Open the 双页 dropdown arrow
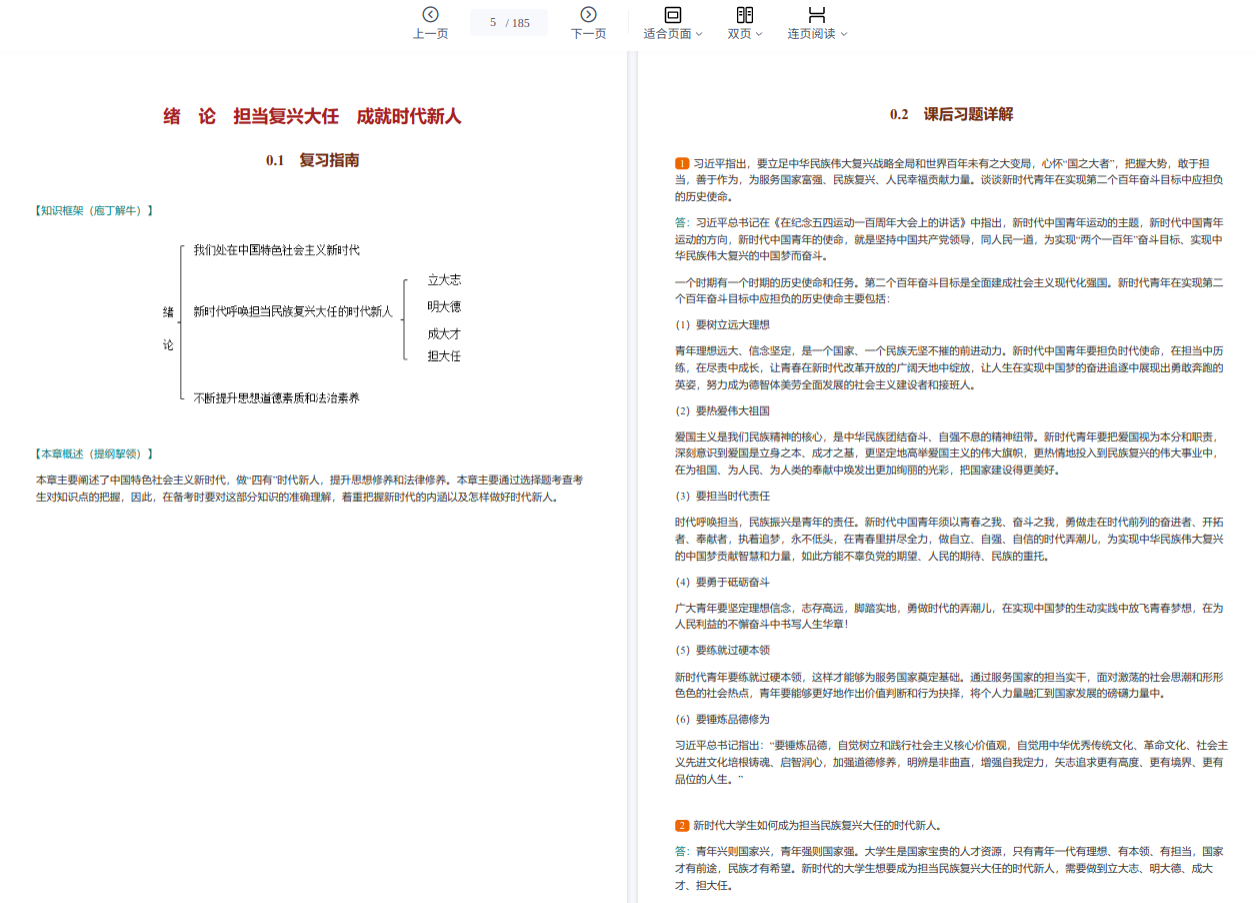 (759, 34)
